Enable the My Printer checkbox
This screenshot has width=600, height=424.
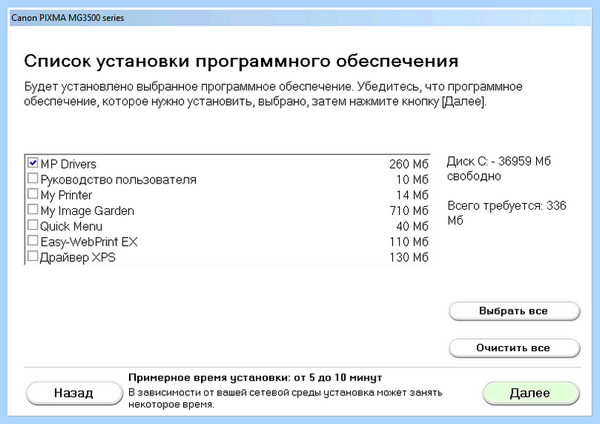coord(33,194)
